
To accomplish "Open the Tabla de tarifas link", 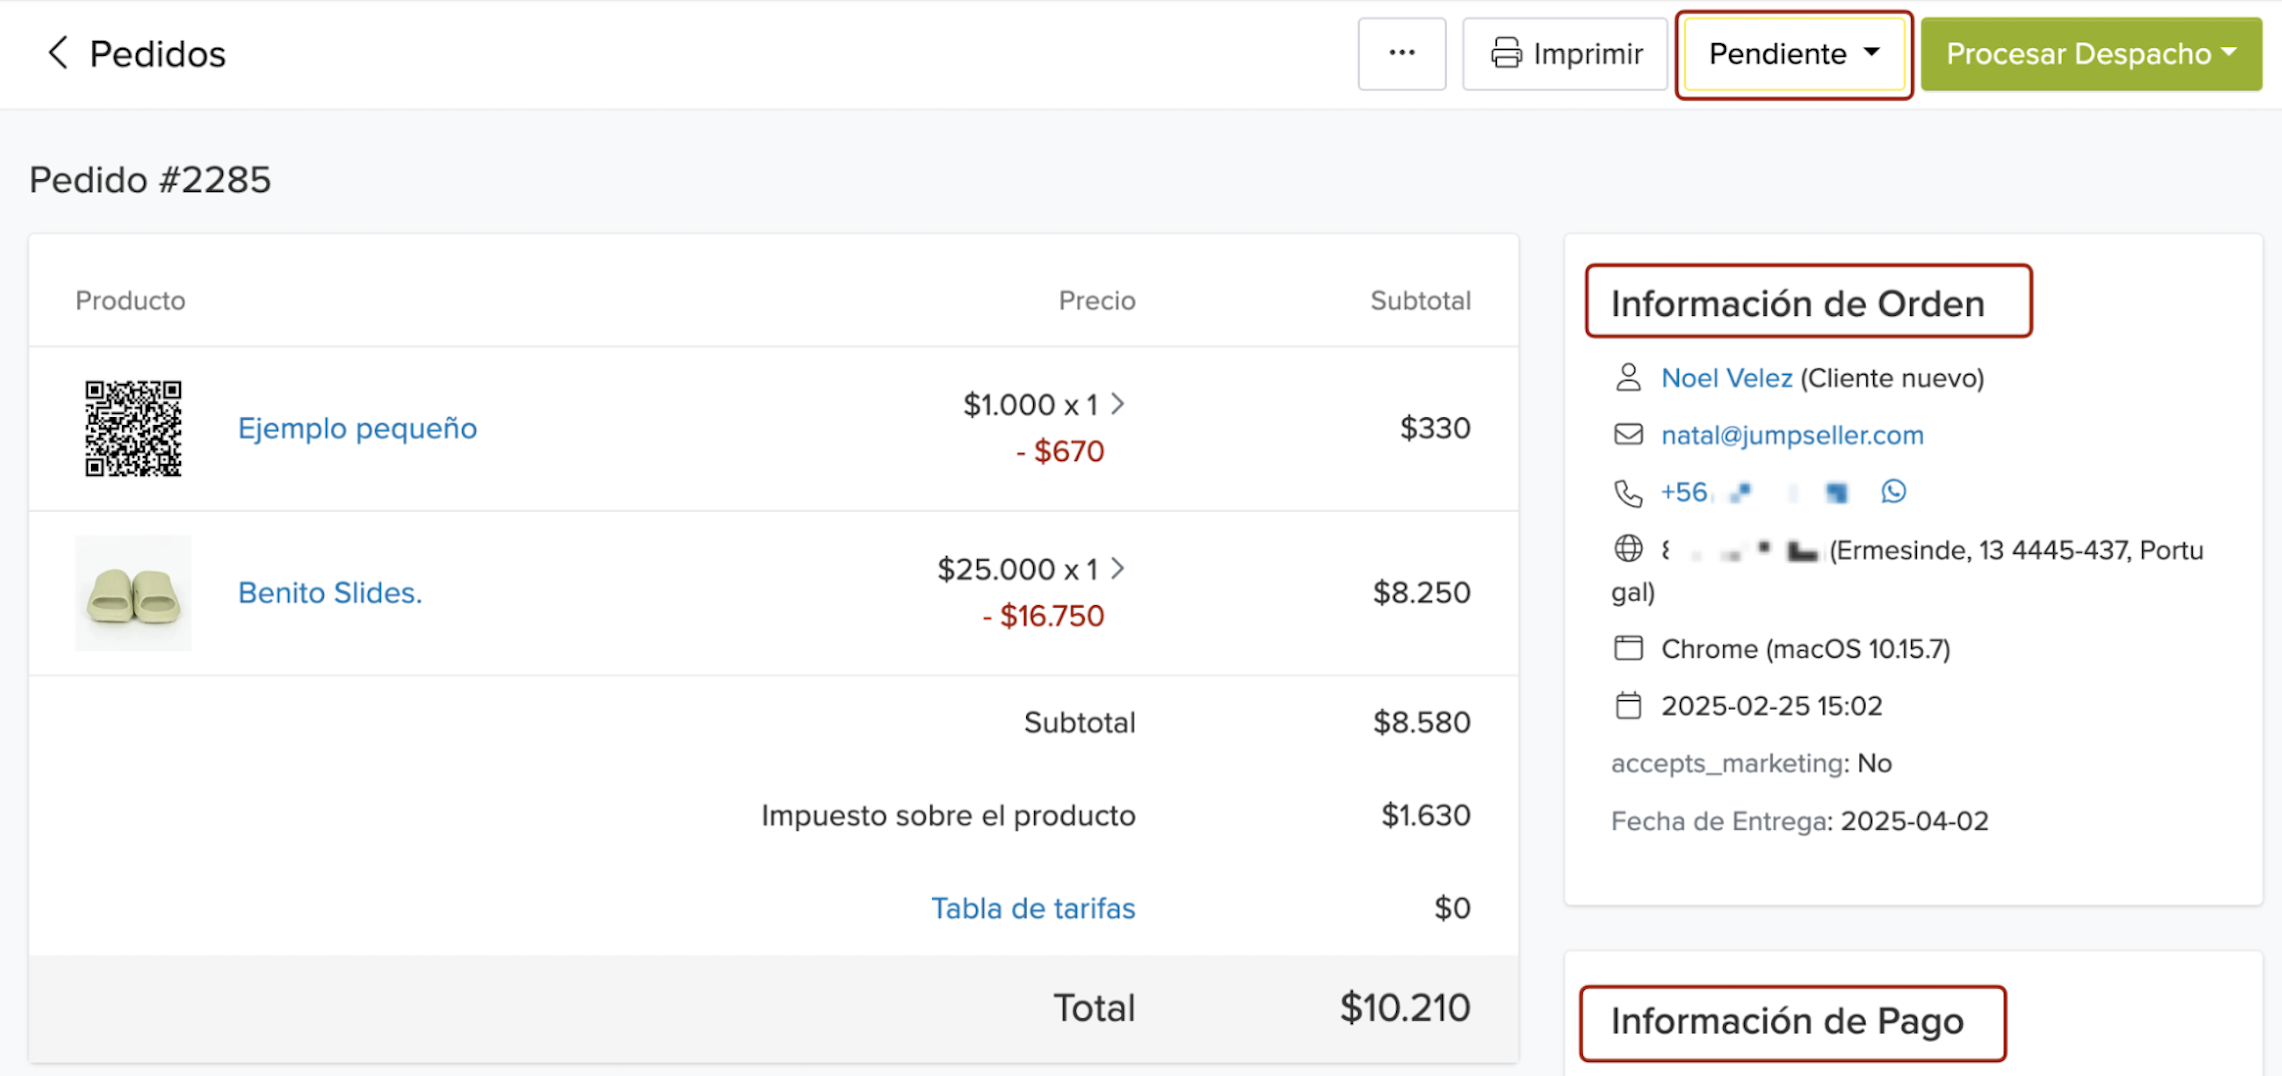I will tap(1033, 908).
